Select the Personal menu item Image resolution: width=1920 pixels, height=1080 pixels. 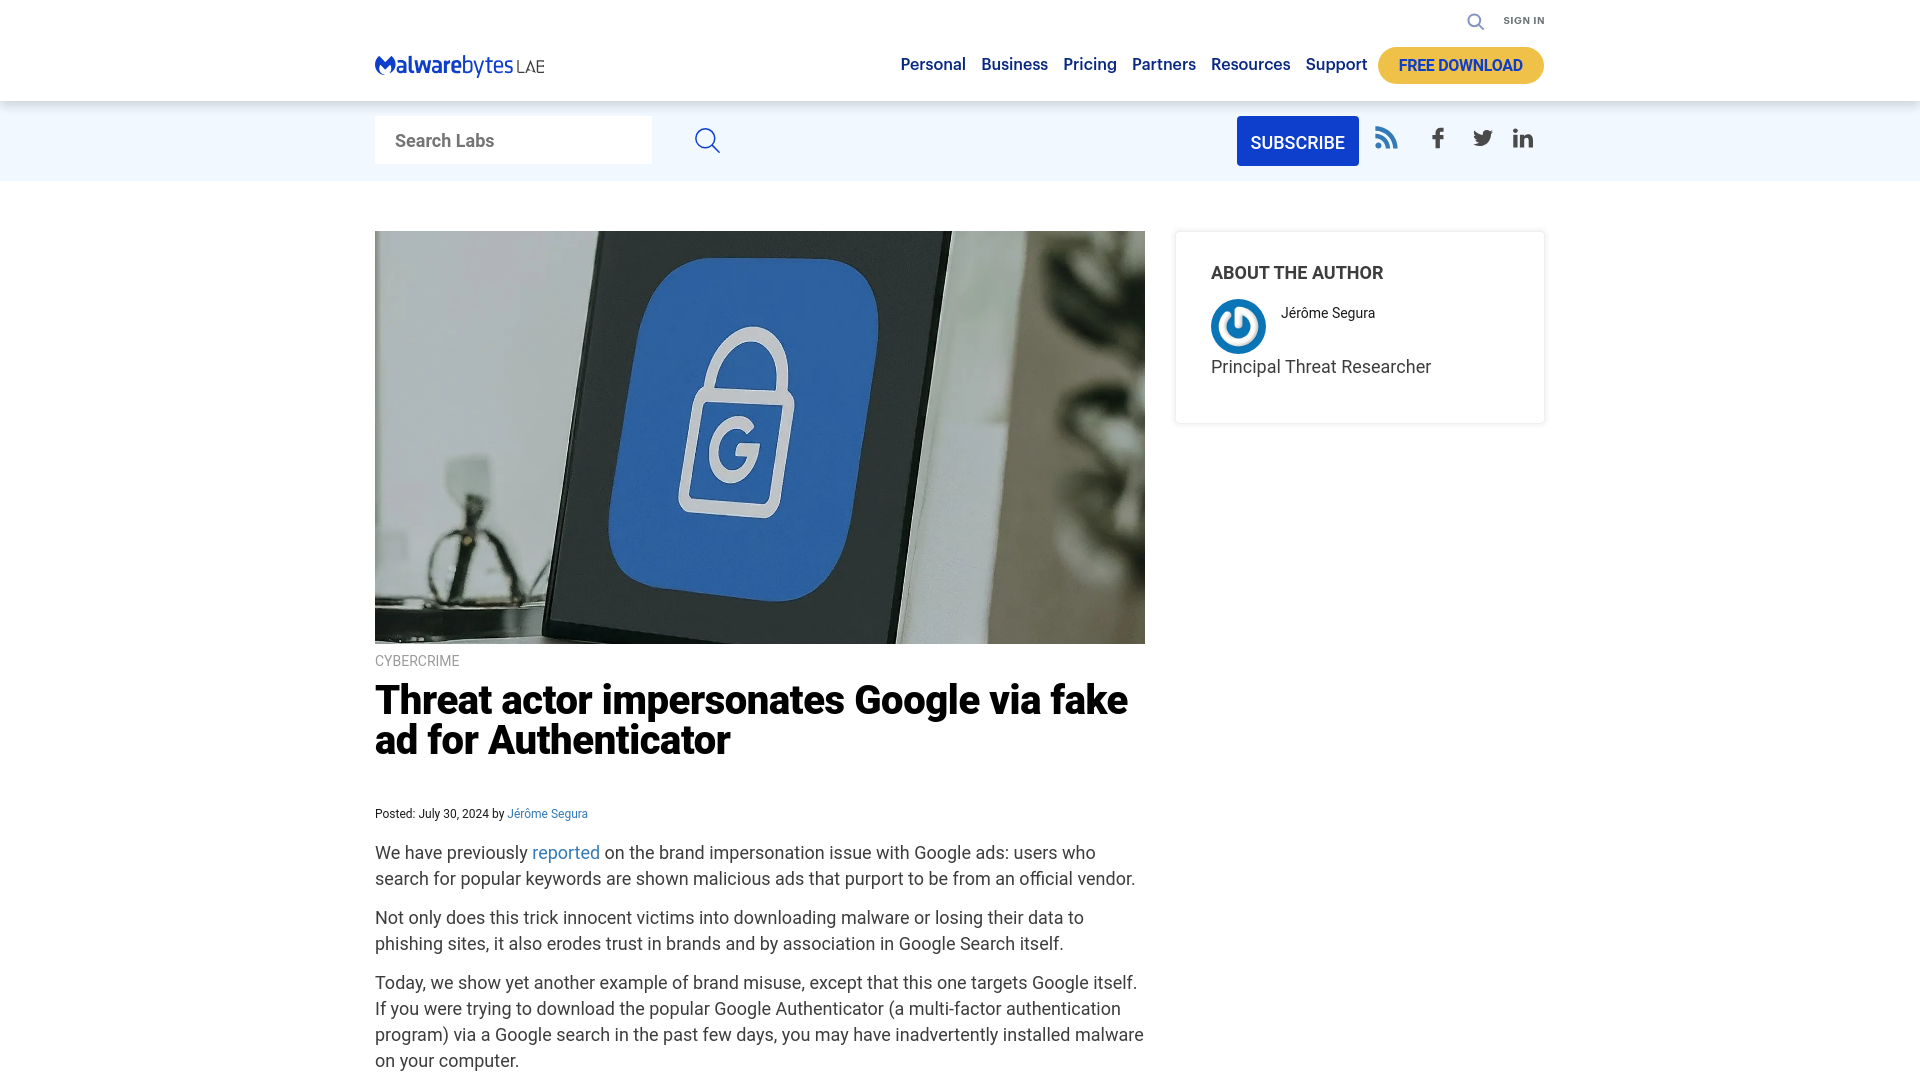coord(932,65)
